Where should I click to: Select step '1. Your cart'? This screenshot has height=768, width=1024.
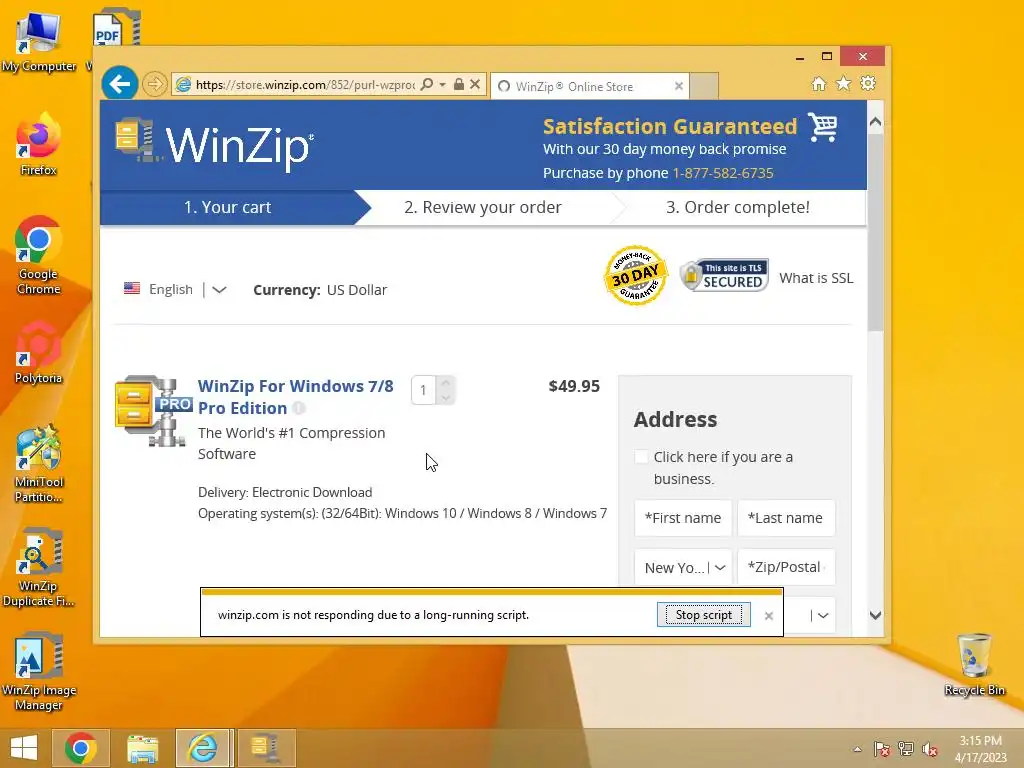tap(227, 207)
